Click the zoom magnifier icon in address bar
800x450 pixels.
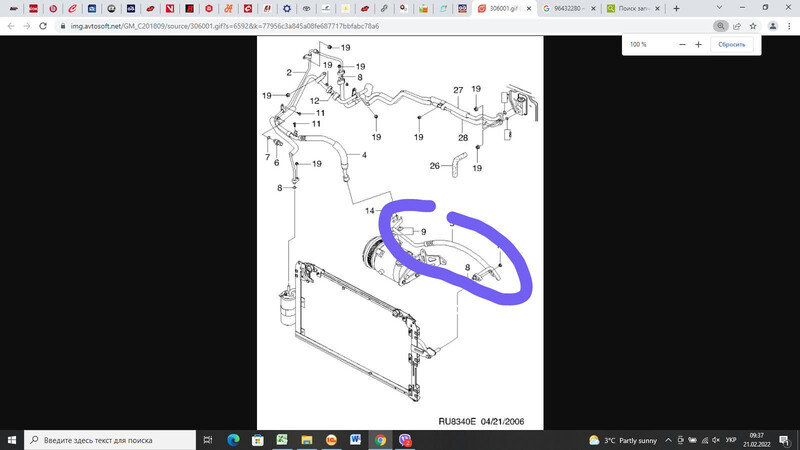(721, 26)
